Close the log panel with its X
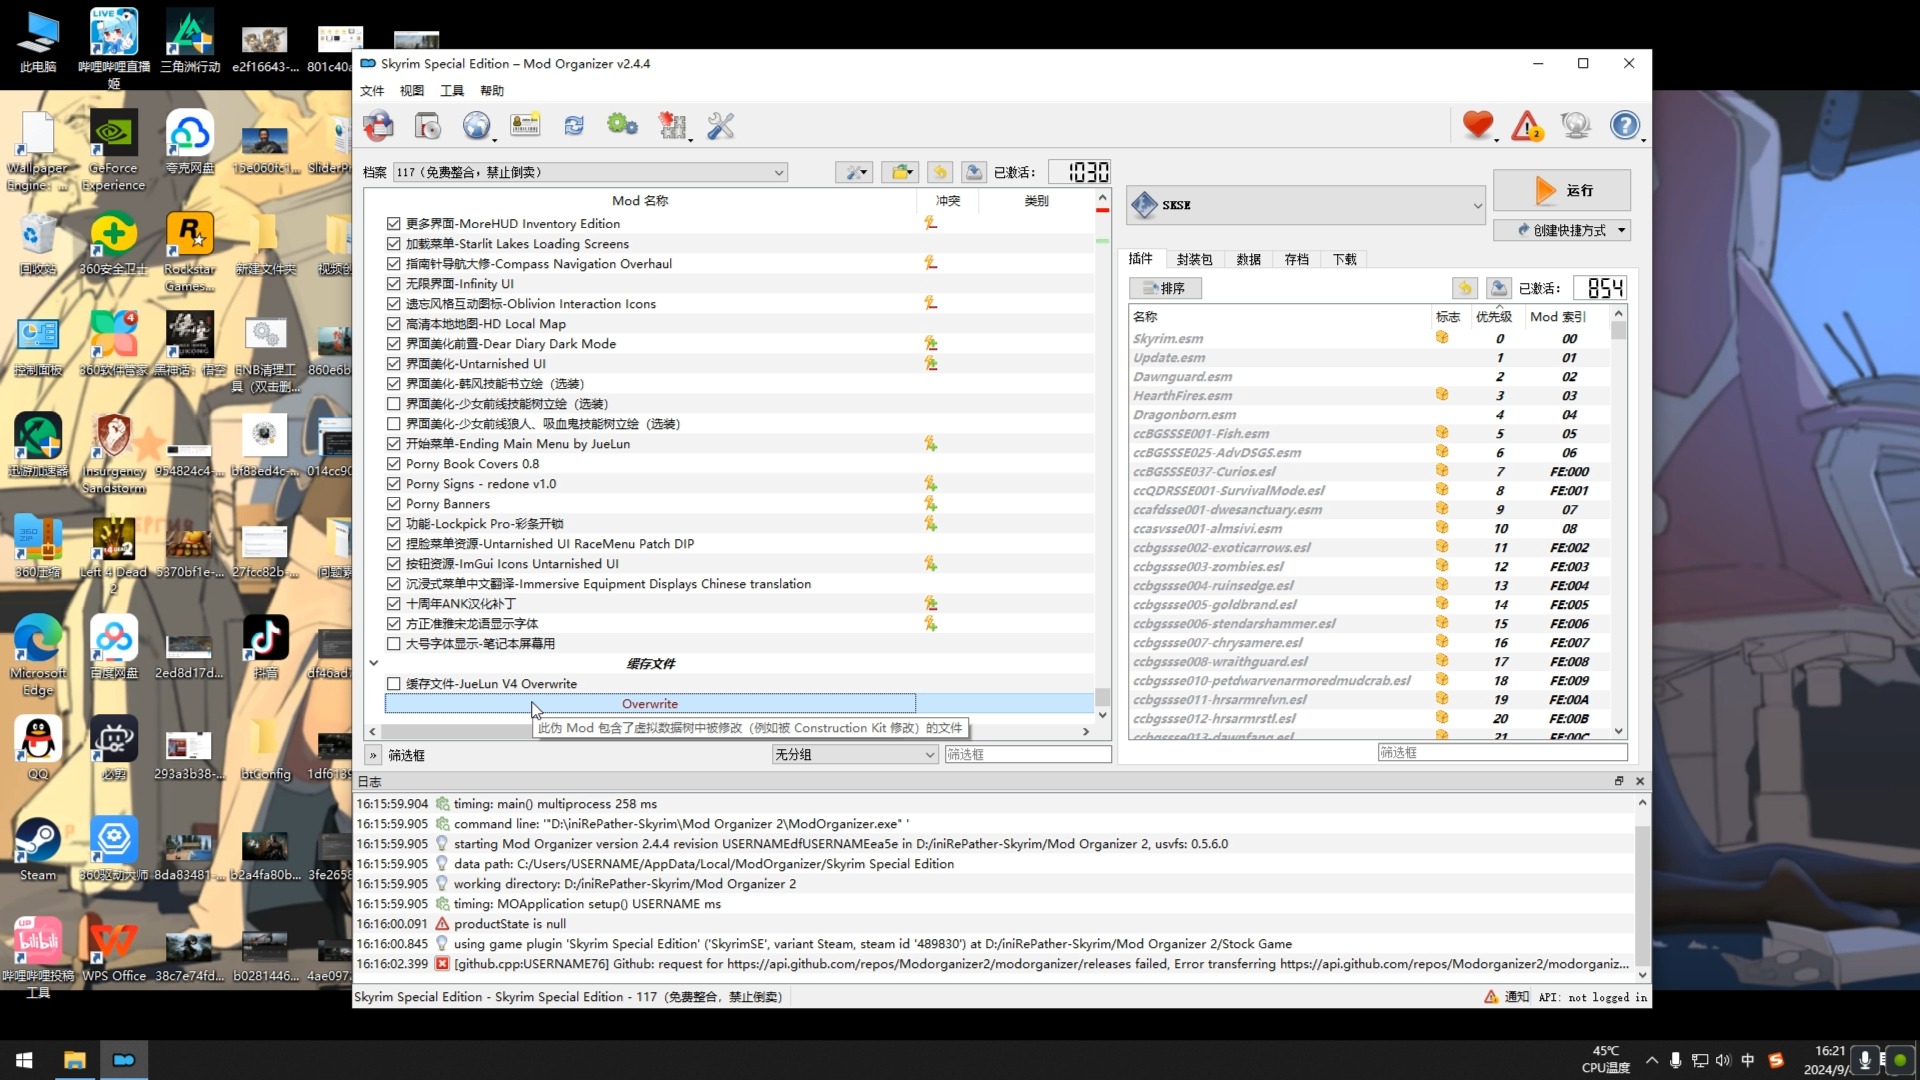The width and height of the screenshot is (1920, 1080). point(1640,781)
